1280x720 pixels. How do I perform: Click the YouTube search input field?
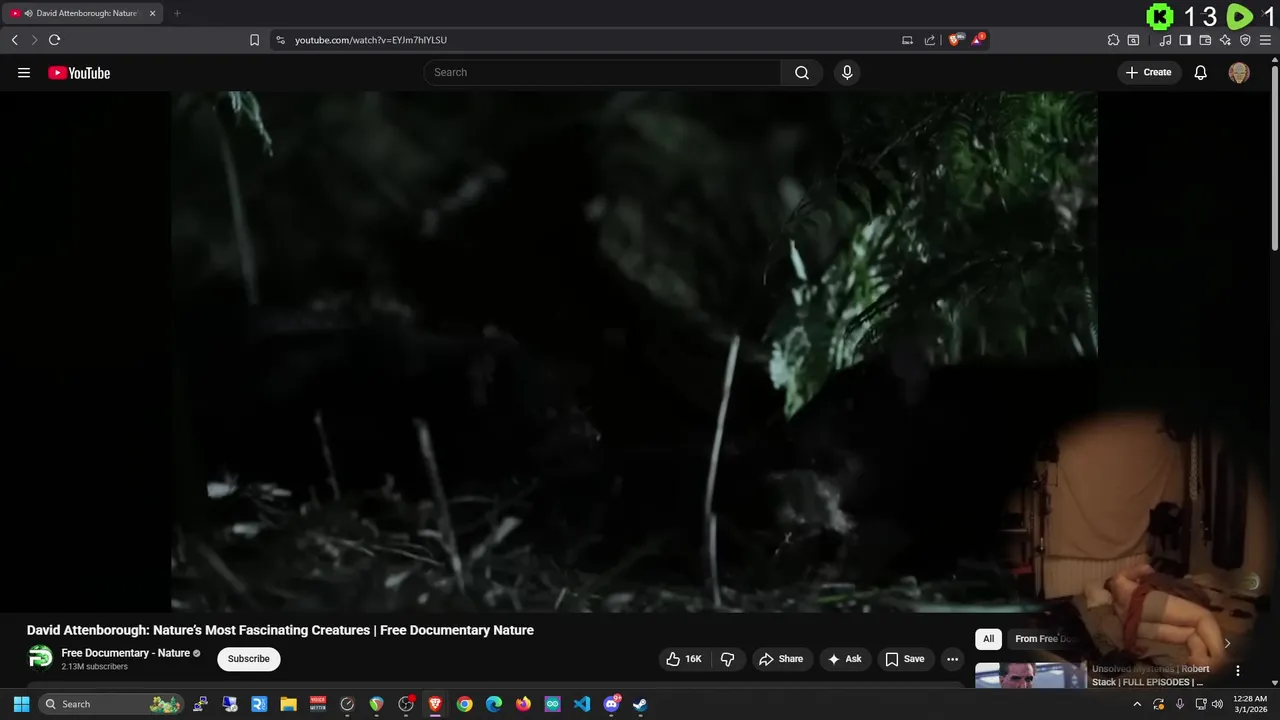point(602,72)
